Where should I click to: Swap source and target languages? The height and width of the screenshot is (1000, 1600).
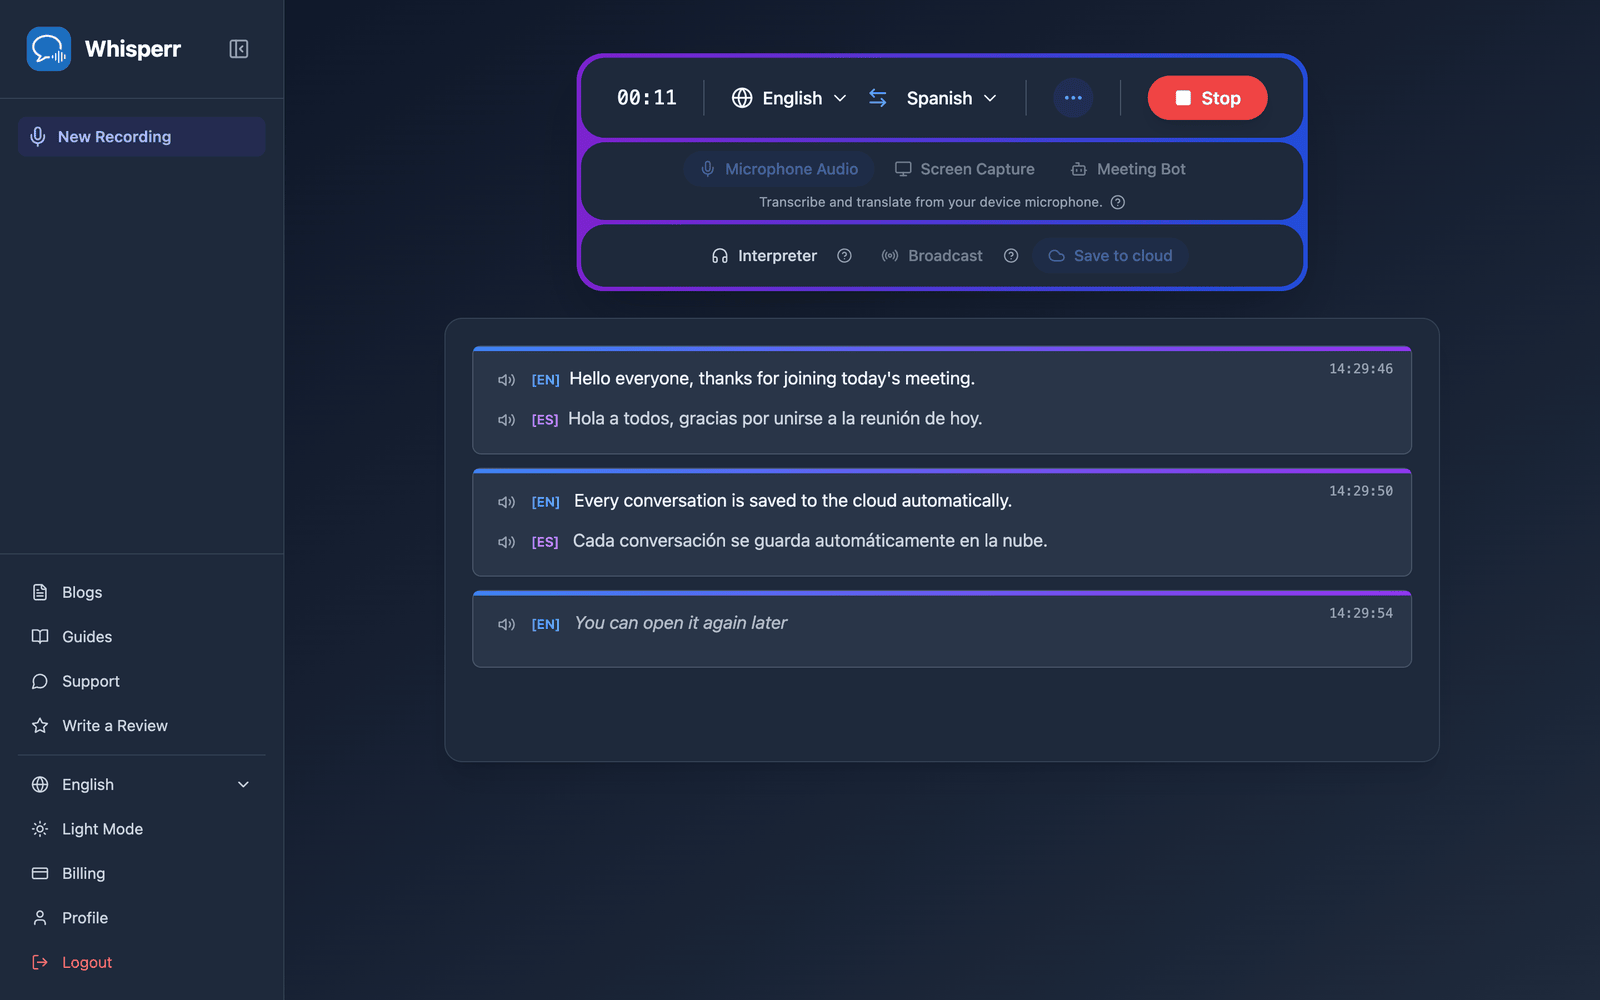[878, 98]
